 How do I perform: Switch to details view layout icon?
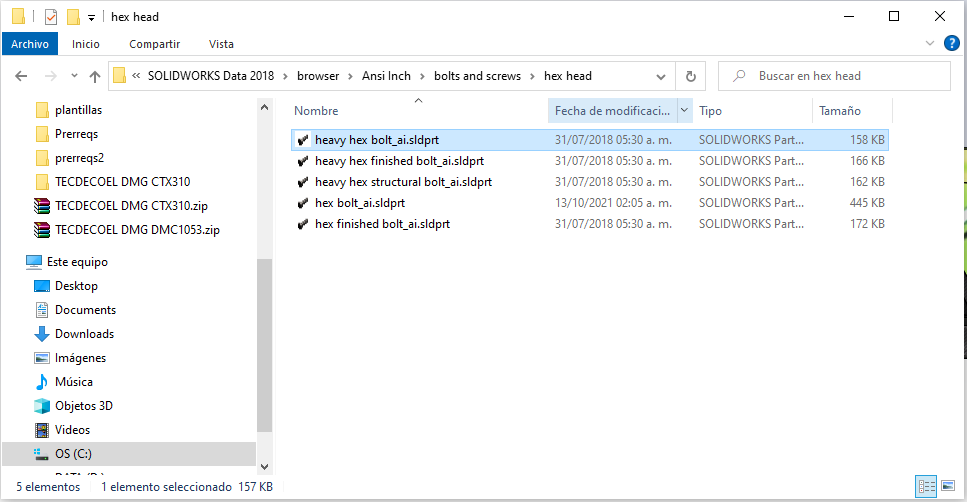pyautogui.click(x=926, y=486)
